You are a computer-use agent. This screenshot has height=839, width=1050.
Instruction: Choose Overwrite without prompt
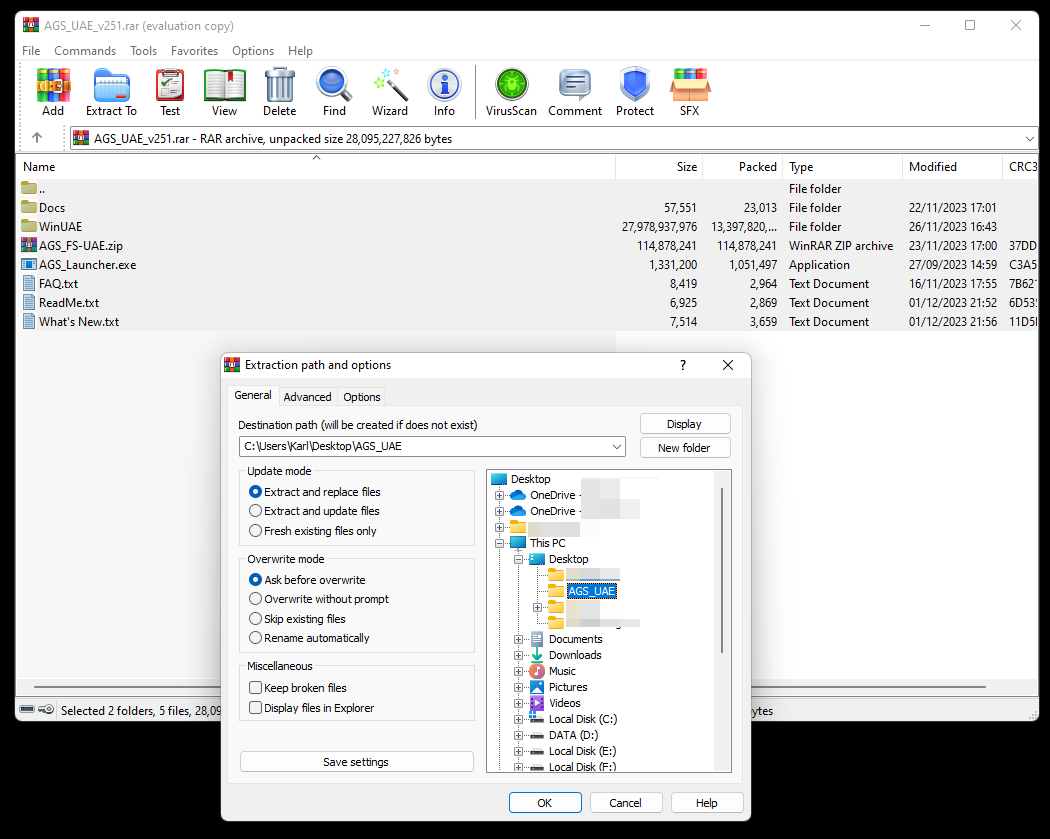coord(319,599)
